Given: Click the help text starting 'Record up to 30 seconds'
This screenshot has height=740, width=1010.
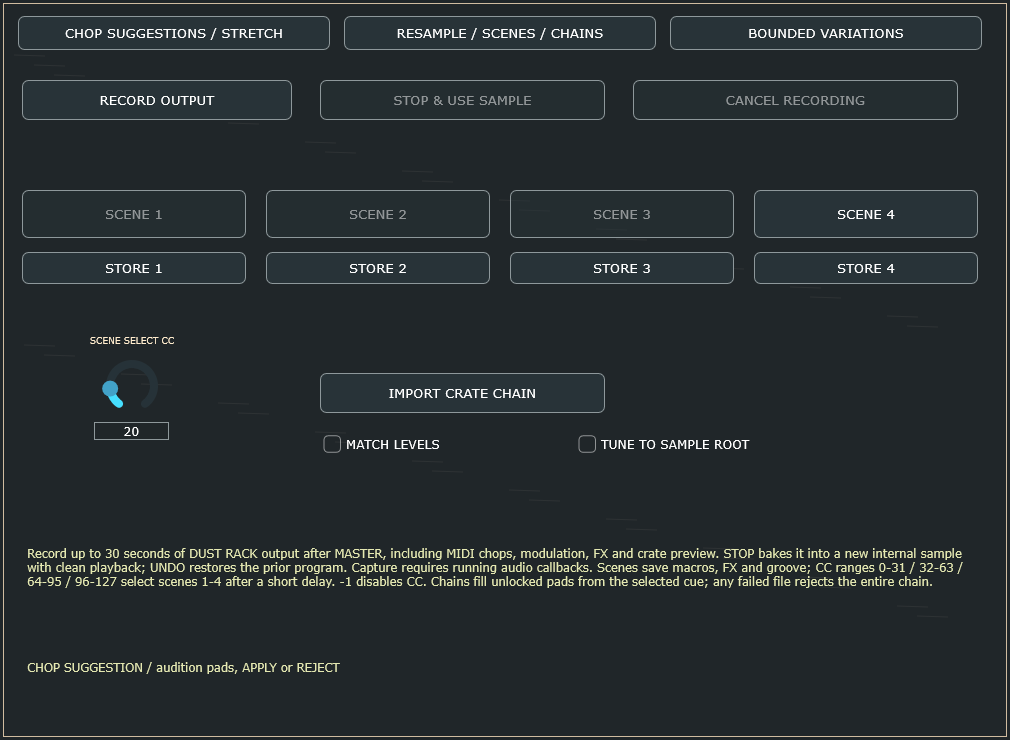Looking at the screenshot, I should [x=495, y=567].
